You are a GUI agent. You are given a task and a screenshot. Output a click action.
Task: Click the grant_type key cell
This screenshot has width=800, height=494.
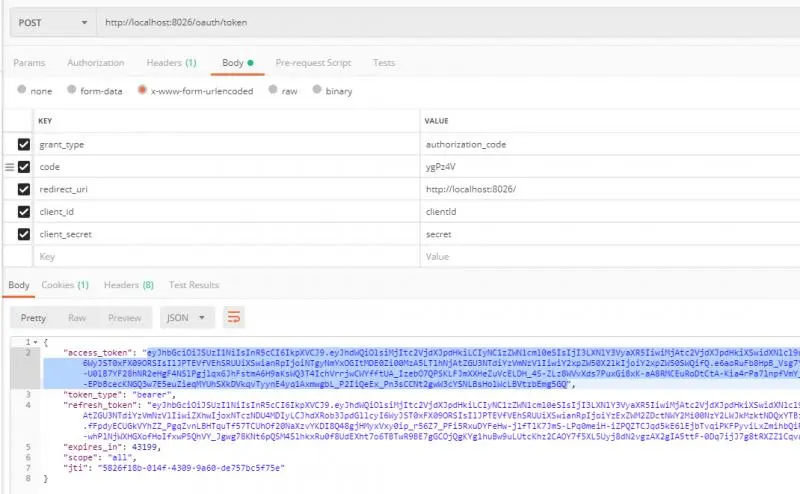tap(227, 144)
